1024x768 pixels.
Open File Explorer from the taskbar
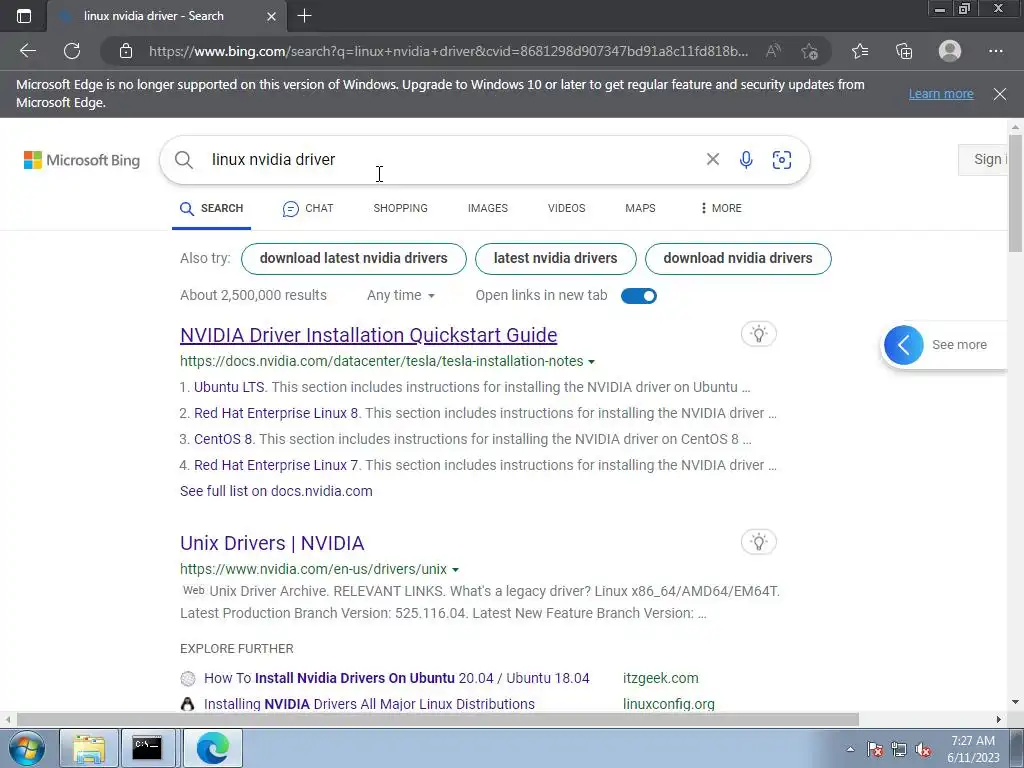(x=89, y=748)
